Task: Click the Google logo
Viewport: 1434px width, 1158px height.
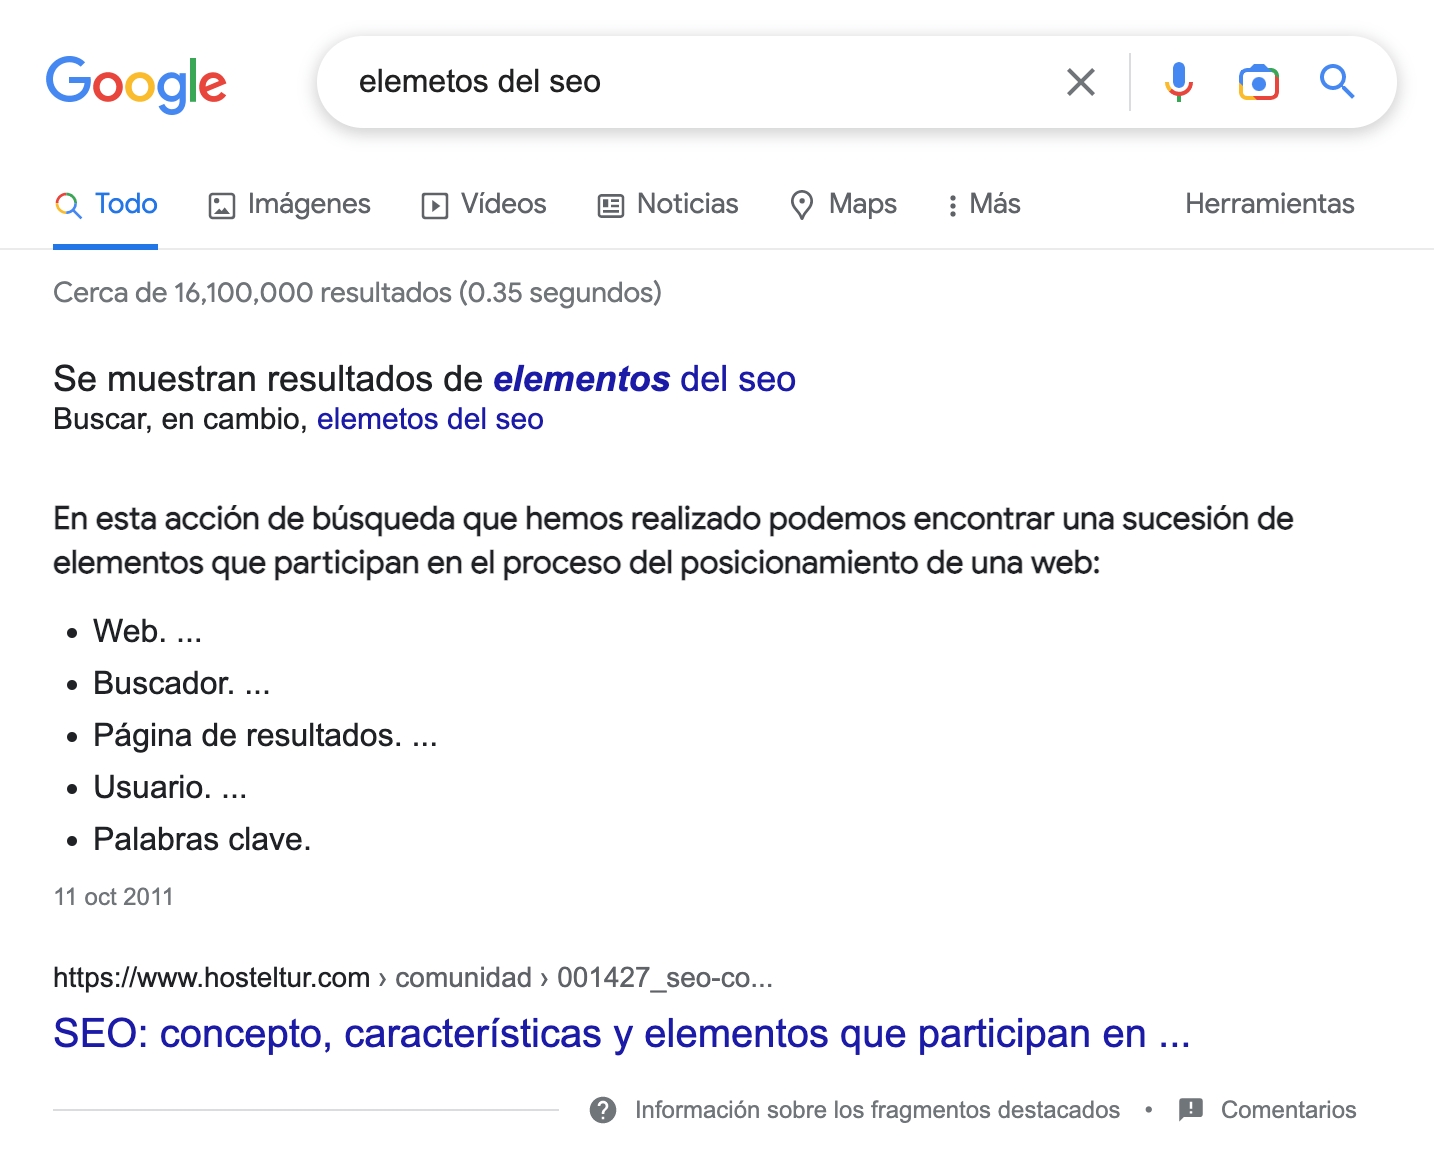Action: click(x=136, y=84)
